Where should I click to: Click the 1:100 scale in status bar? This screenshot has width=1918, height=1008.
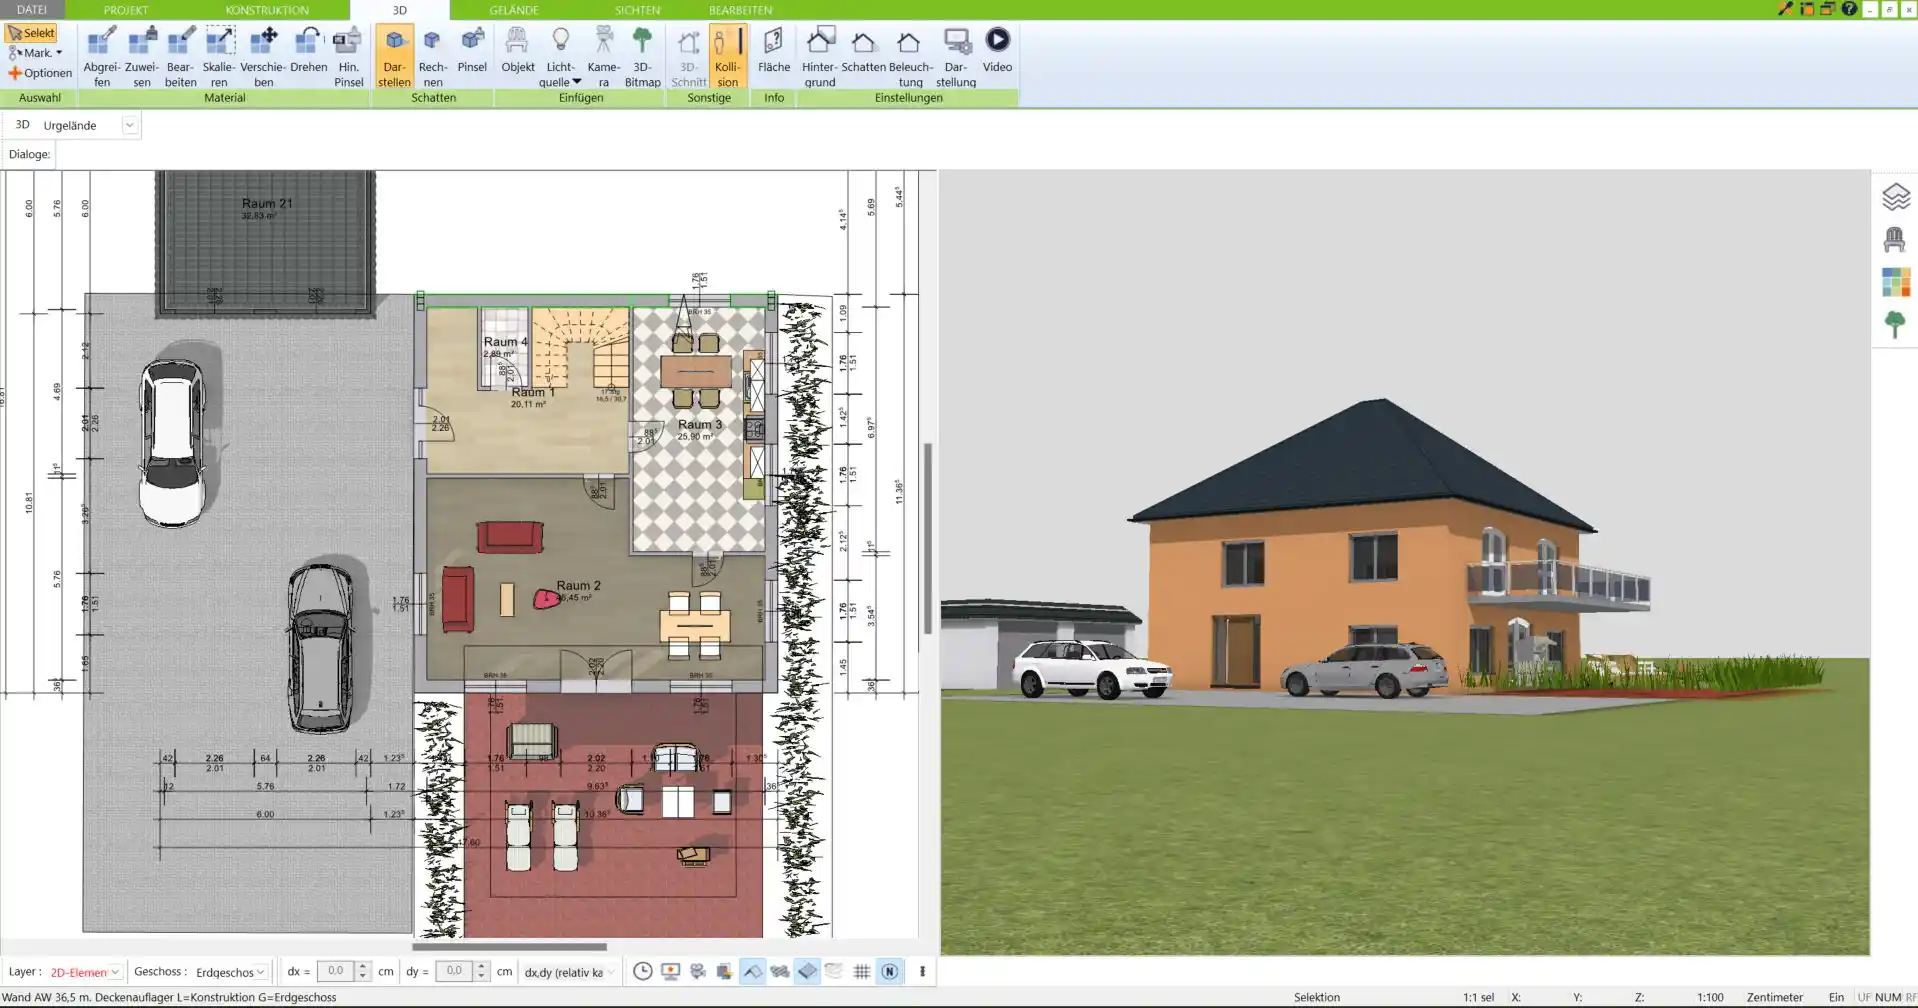tap(1710, 998)
